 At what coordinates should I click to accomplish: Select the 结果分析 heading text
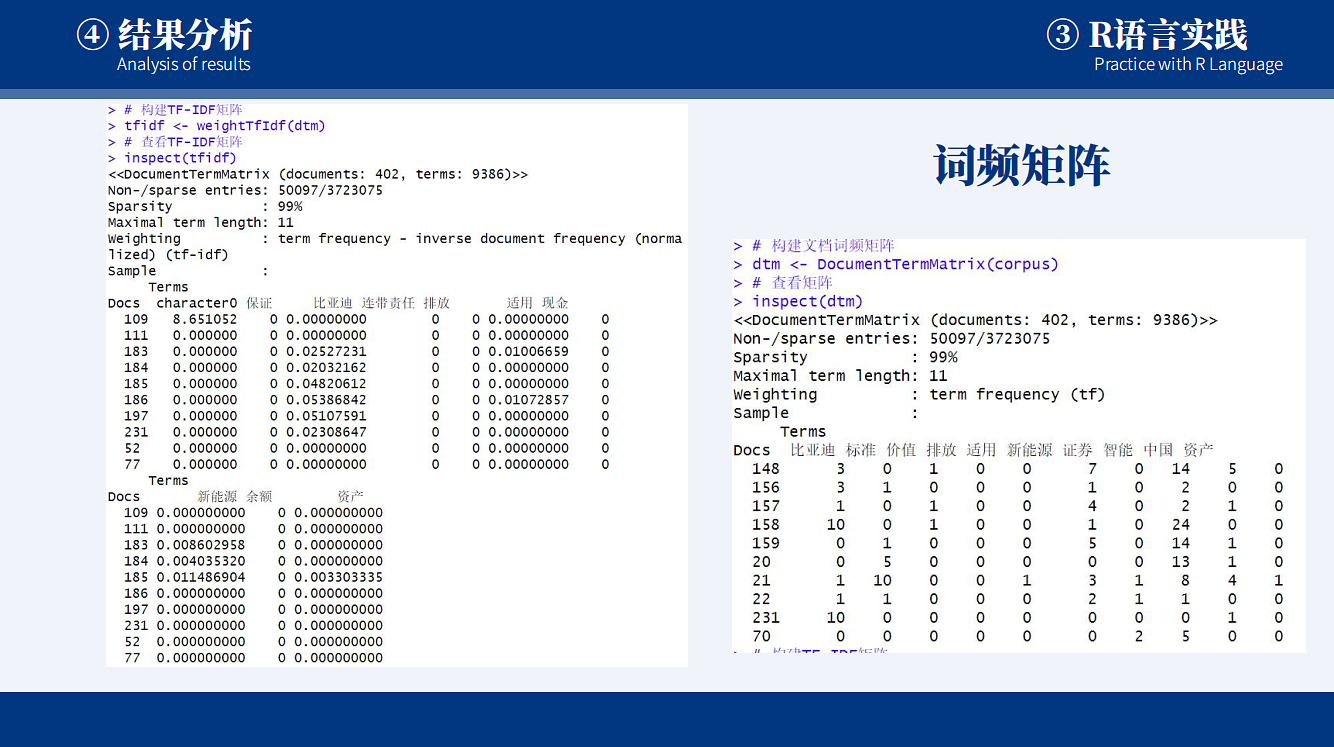(x=185, y=35)
